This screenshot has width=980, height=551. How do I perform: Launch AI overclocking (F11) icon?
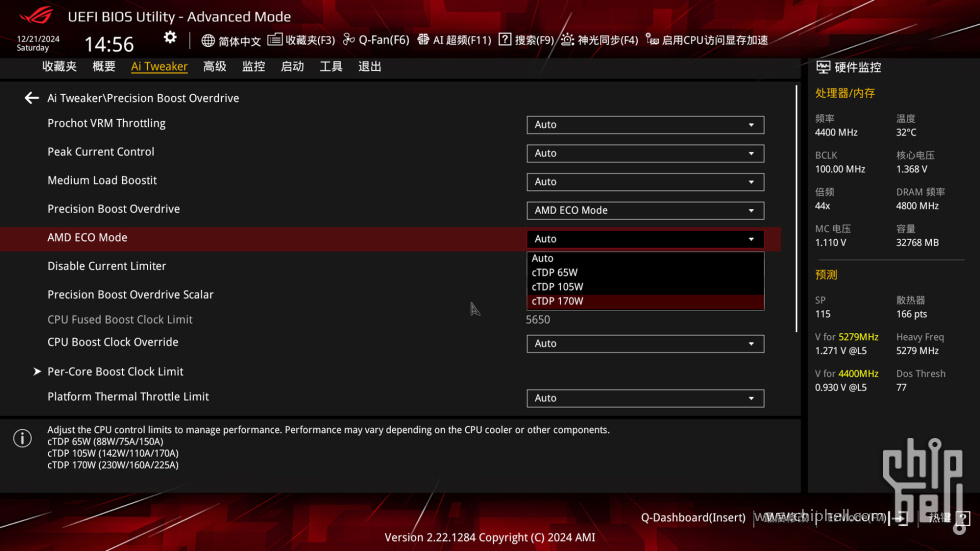point(423,40)
